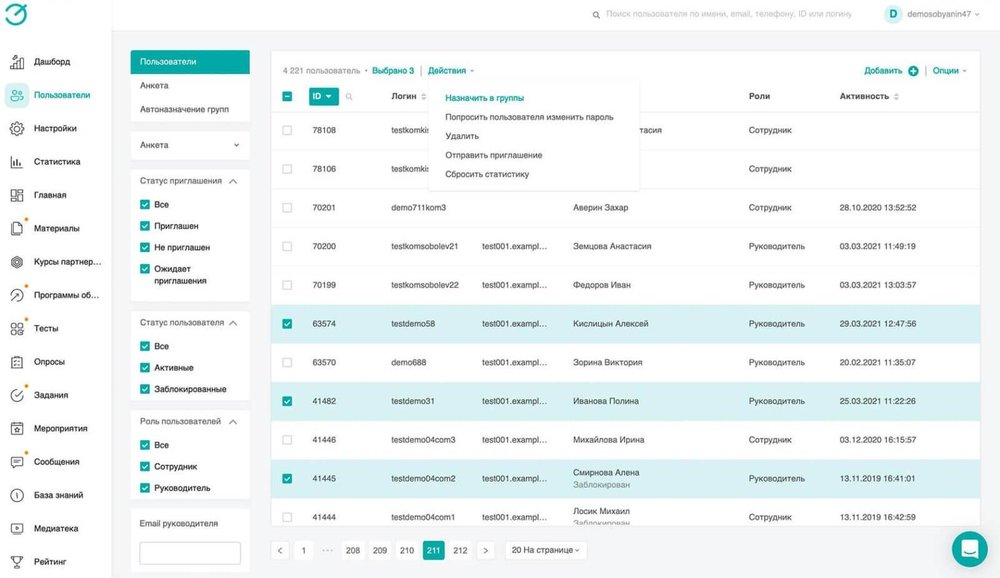Open the Опции dropdown

(950, 71)
